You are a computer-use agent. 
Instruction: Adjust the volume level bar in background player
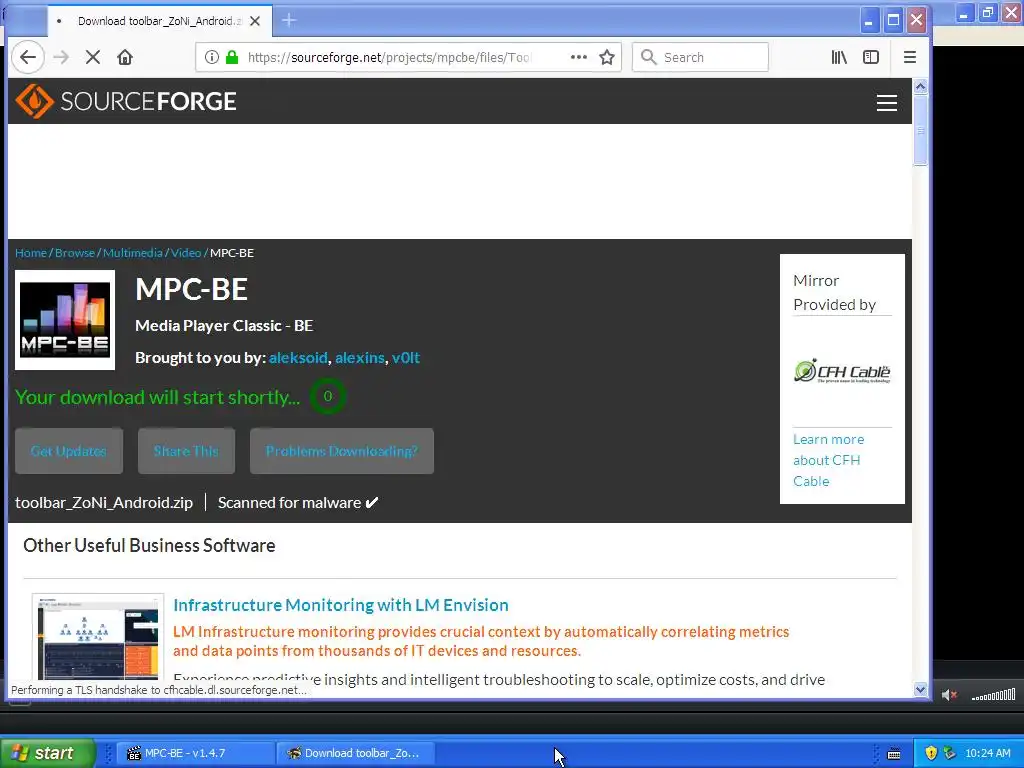click(x=993, y=696)
